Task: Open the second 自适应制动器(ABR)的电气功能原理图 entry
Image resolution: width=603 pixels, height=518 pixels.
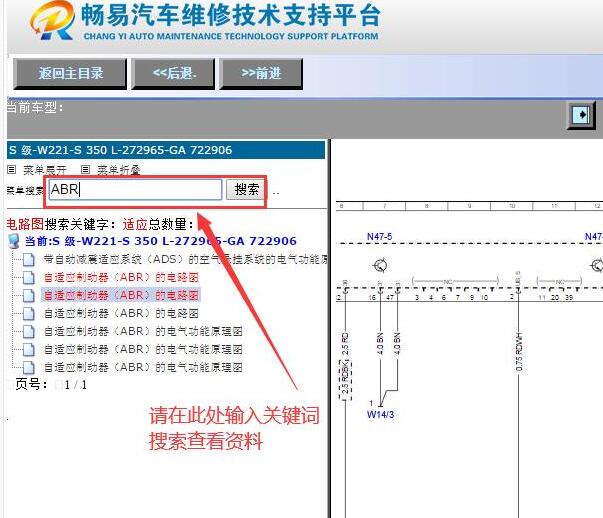Action: 143,349
